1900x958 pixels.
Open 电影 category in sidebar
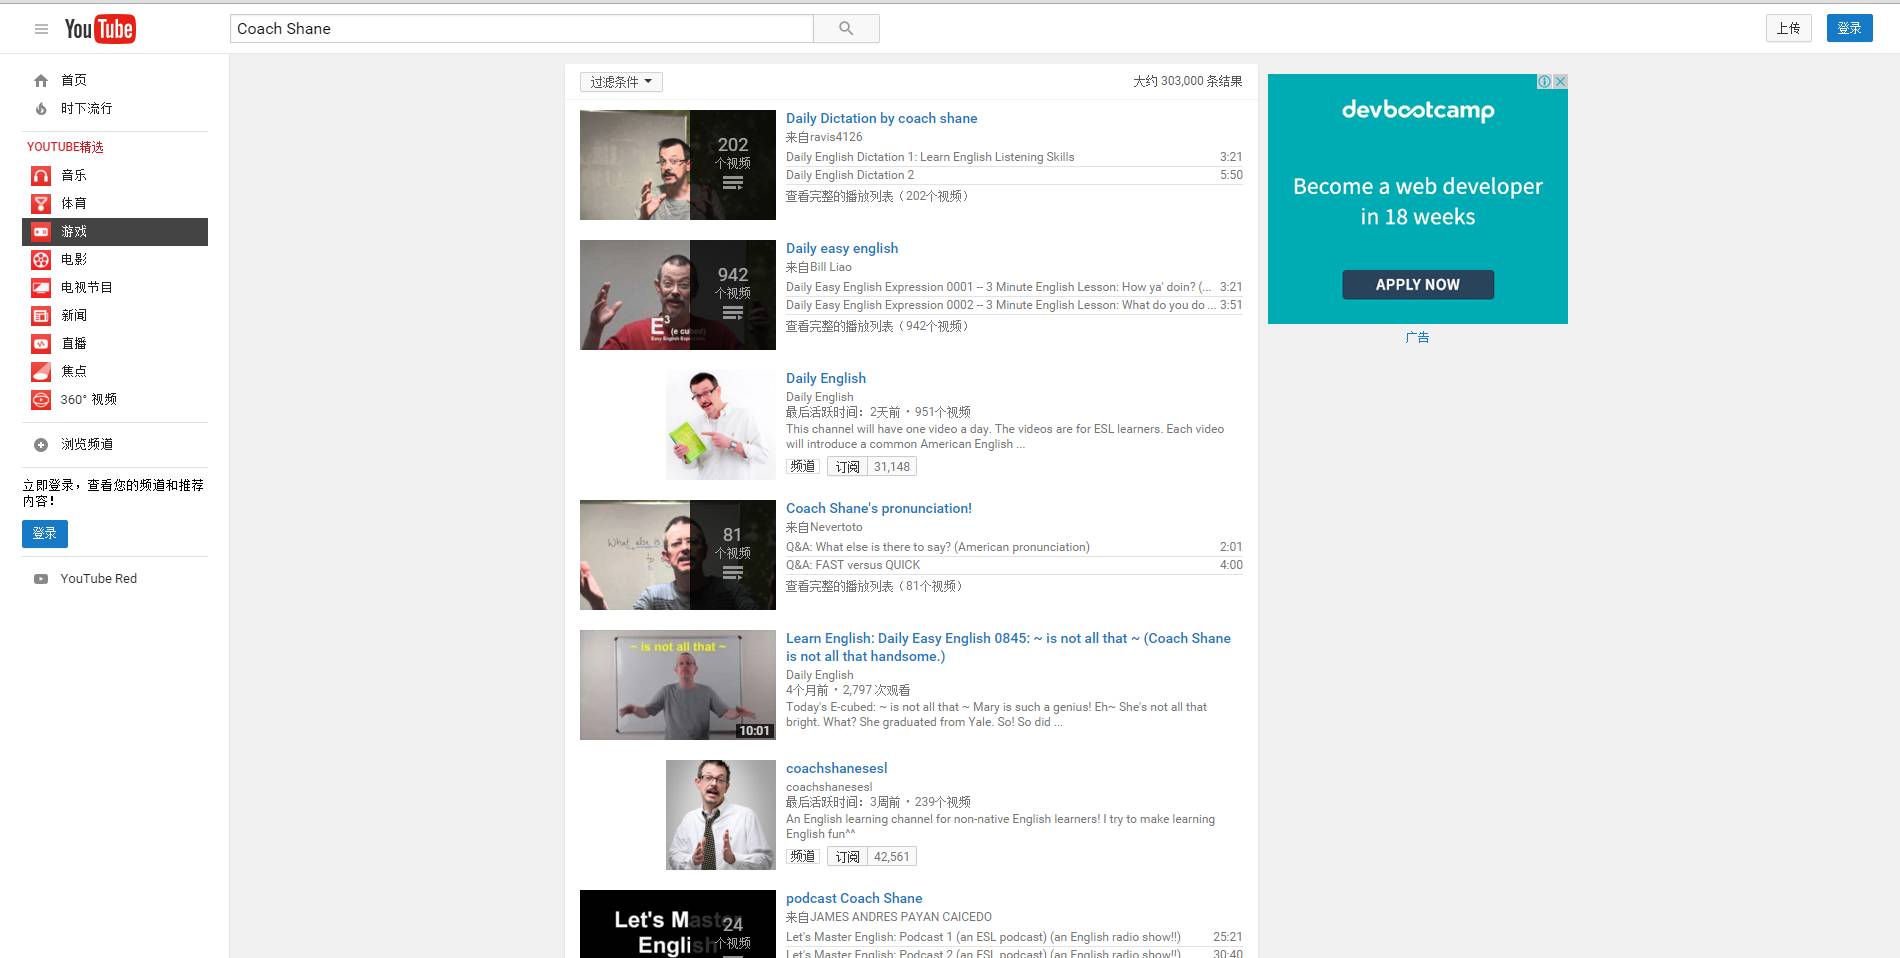[x=74, y=259]
